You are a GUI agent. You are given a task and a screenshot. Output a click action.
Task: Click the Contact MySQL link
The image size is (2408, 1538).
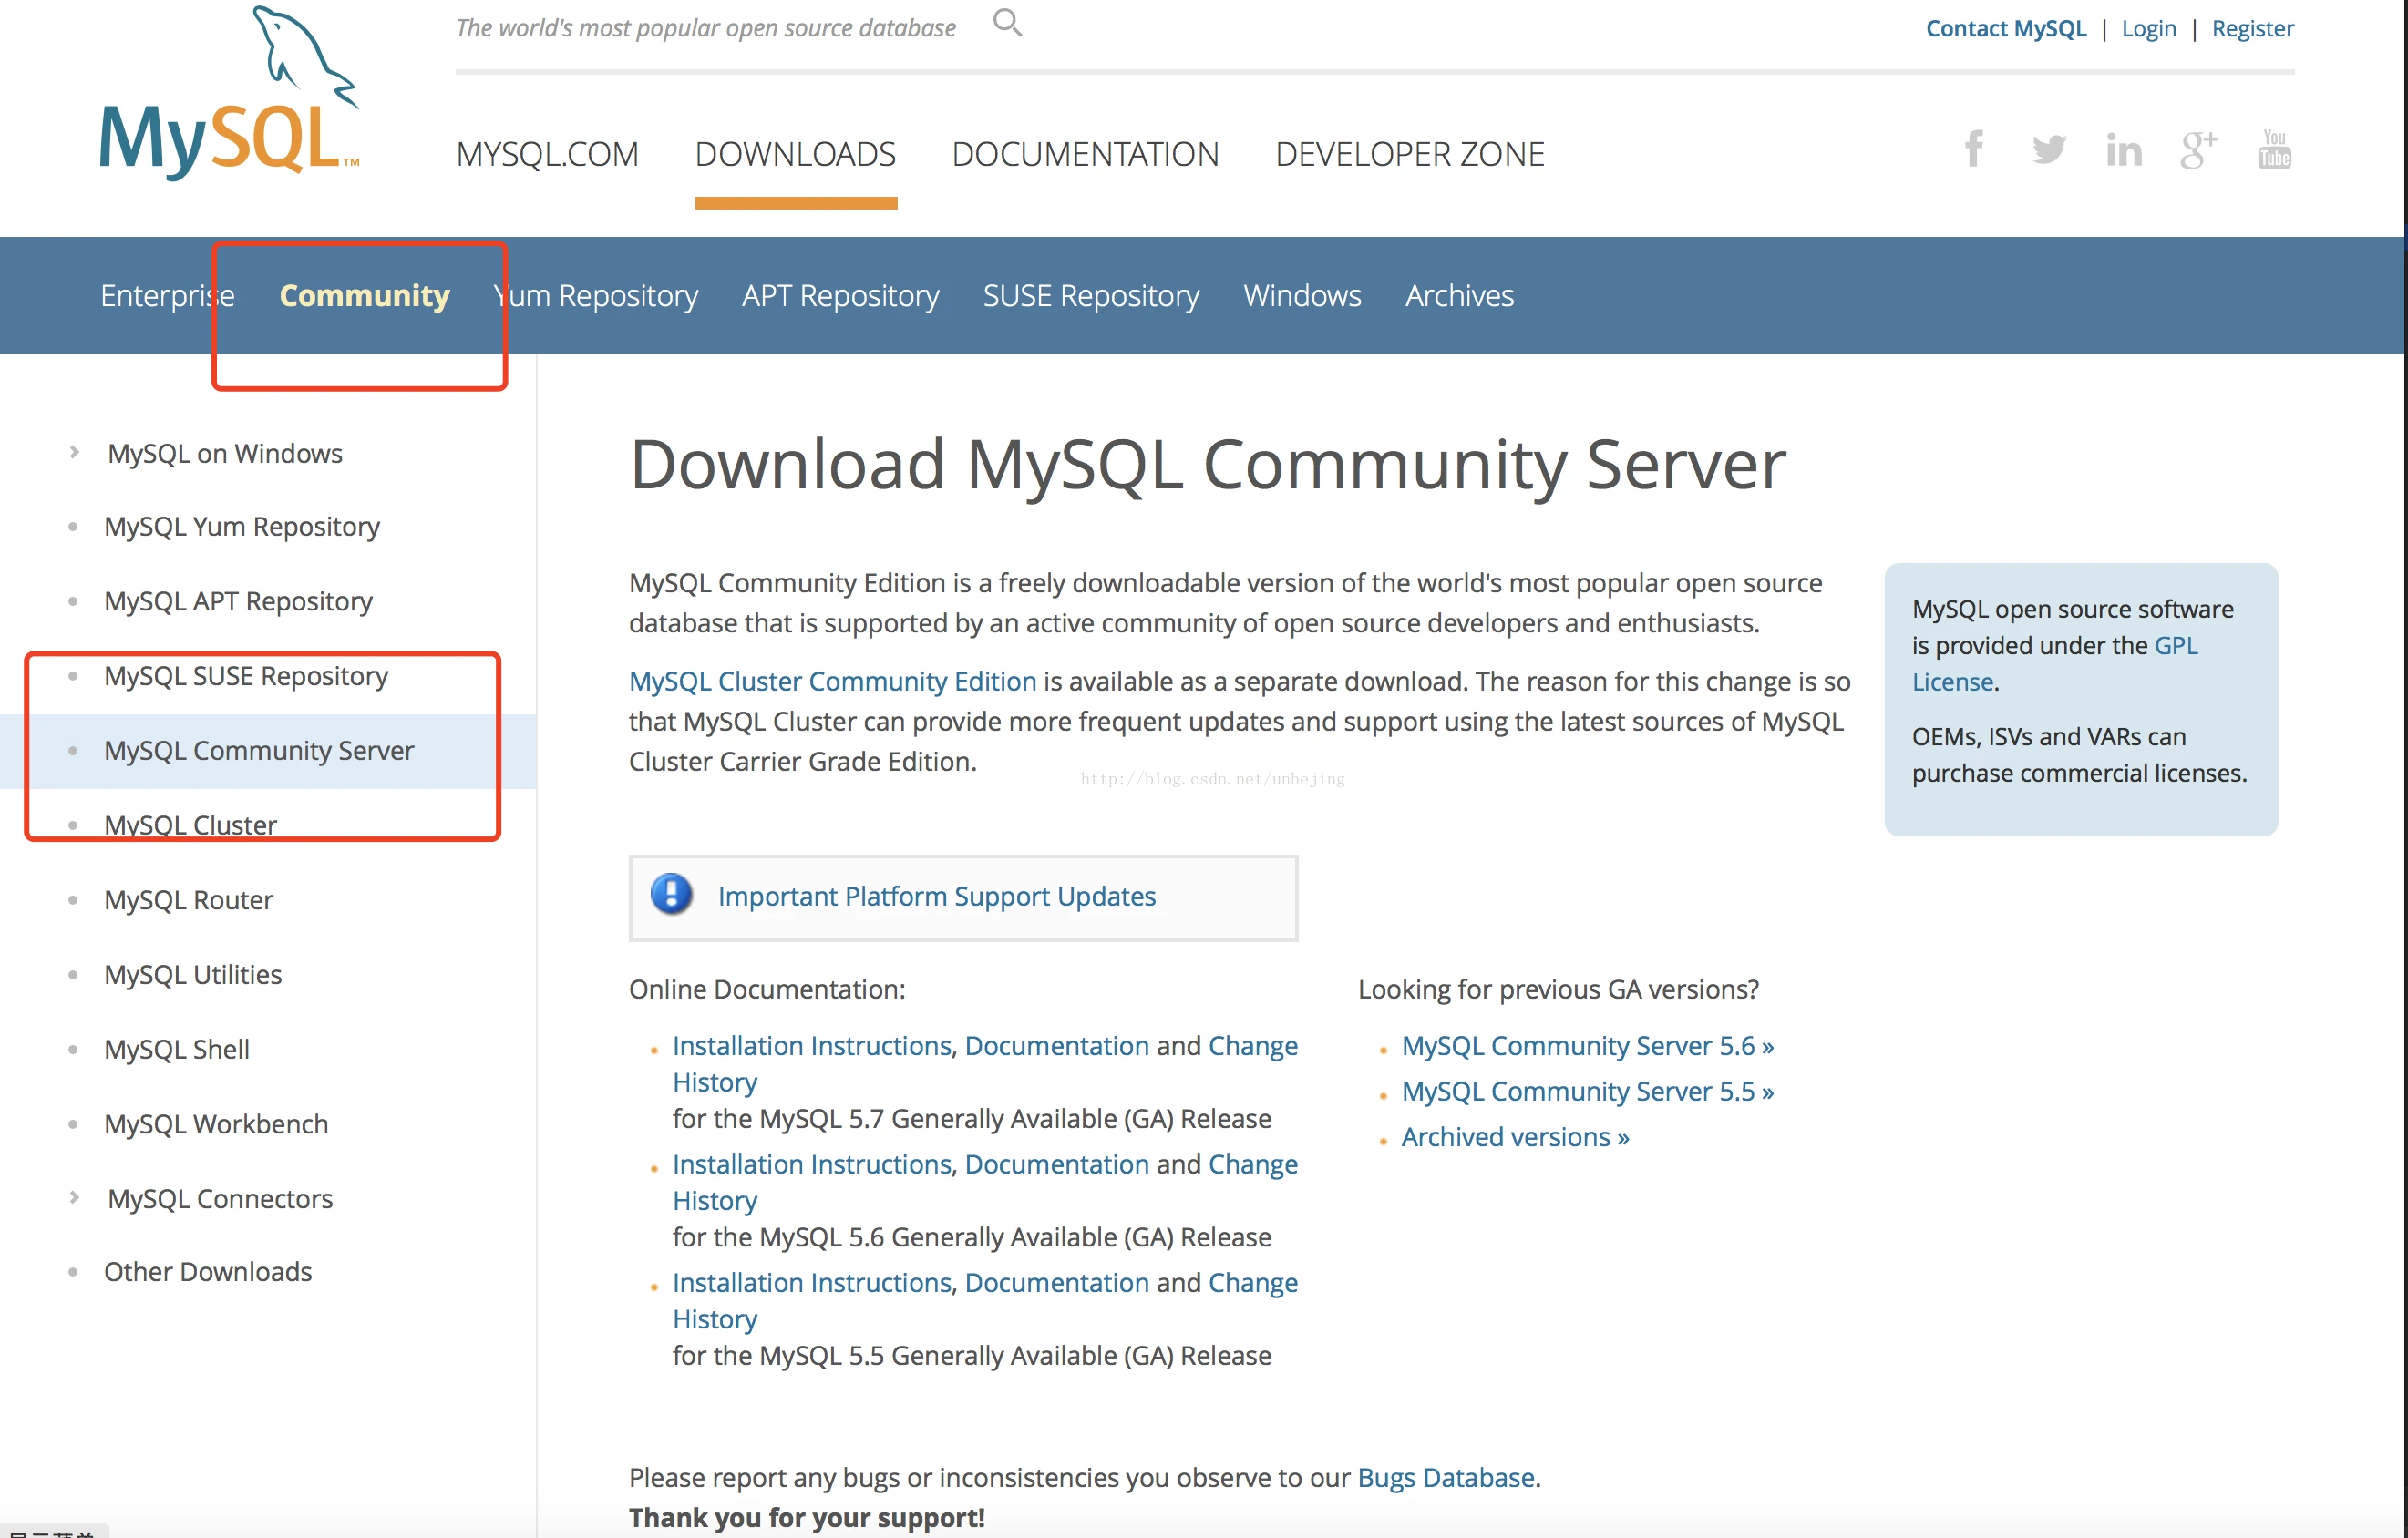(x=2006, y=28)
